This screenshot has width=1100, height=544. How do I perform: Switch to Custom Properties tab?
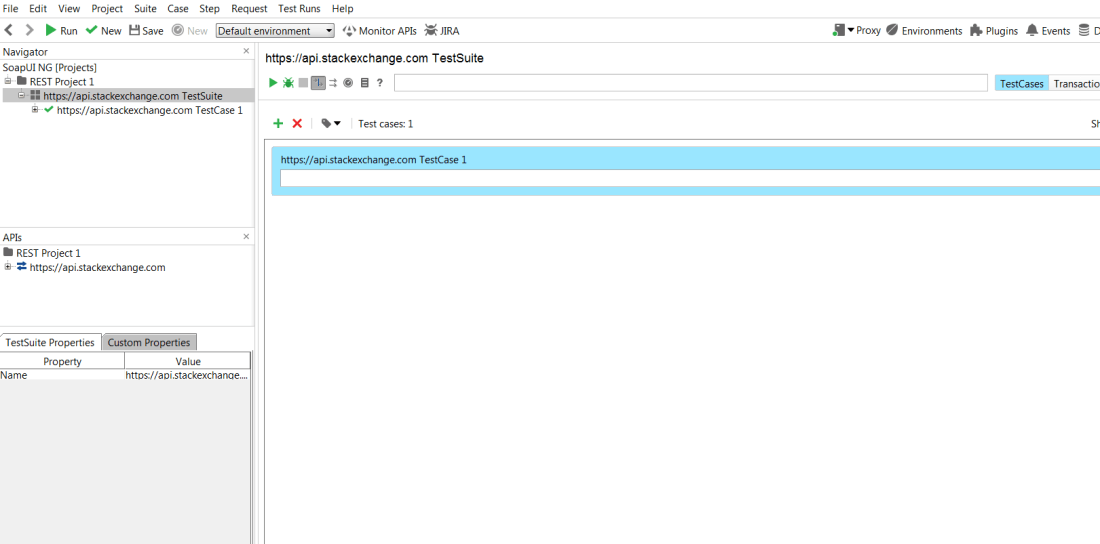149,342
